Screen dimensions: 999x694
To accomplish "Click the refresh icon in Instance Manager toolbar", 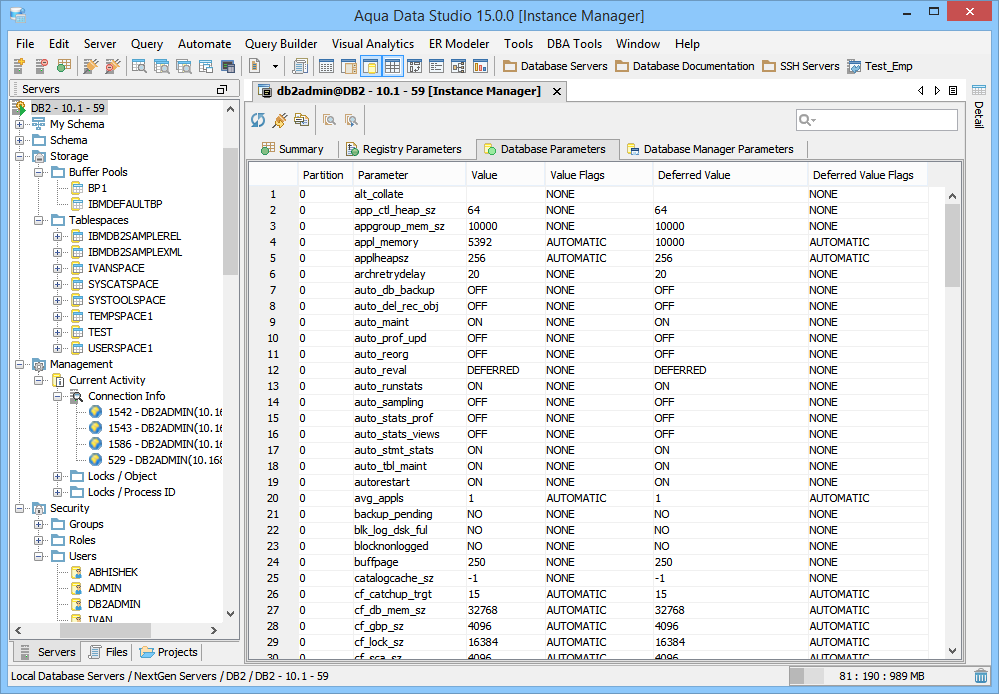I will 258,120.
